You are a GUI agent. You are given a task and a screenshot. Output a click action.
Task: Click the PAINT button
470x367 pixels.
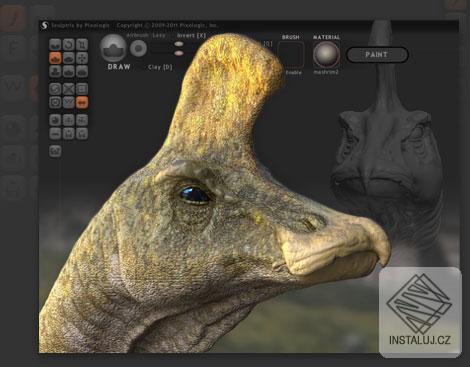point(377,55)
